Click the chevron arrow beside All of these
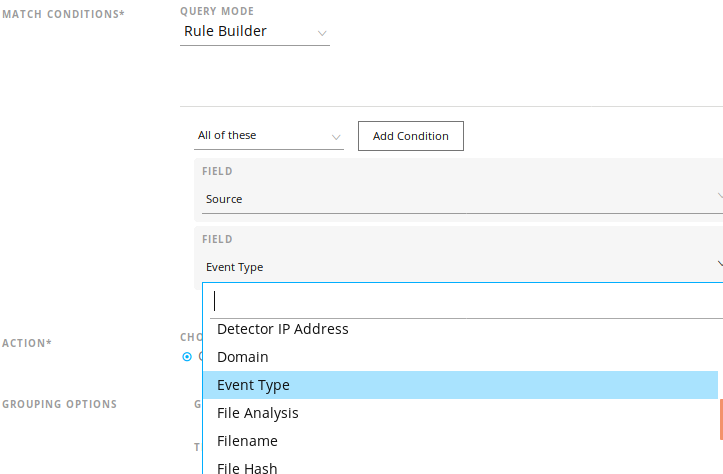 [335, 136]
